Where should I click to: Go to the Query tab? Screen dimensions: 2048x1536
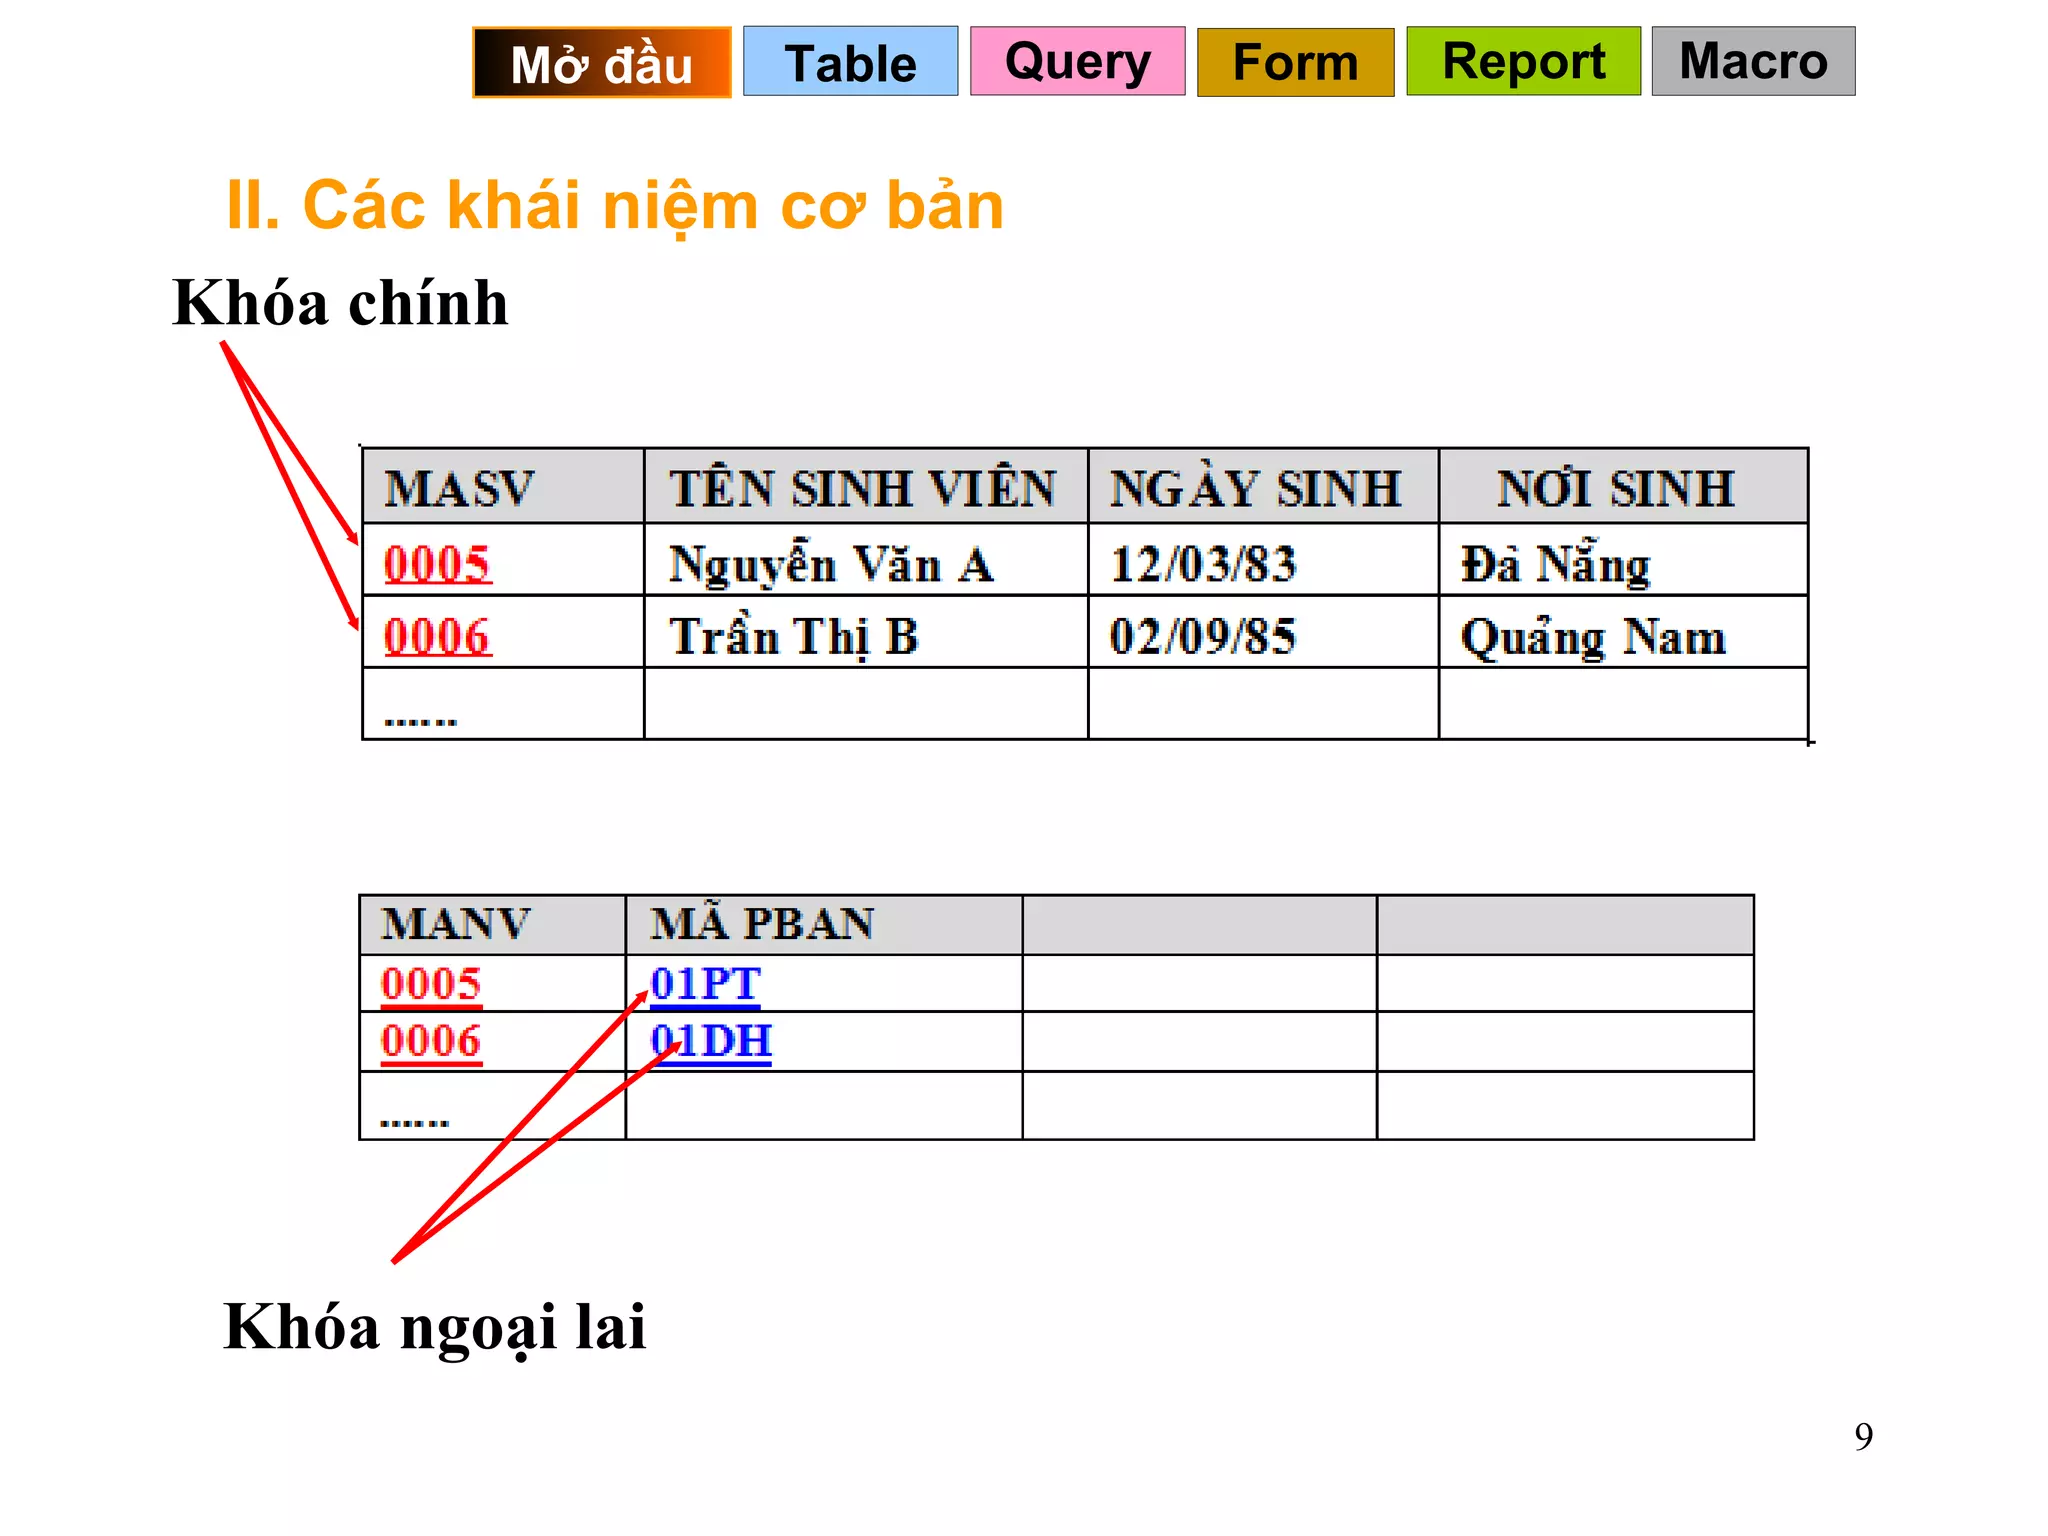coord(1077,61)
